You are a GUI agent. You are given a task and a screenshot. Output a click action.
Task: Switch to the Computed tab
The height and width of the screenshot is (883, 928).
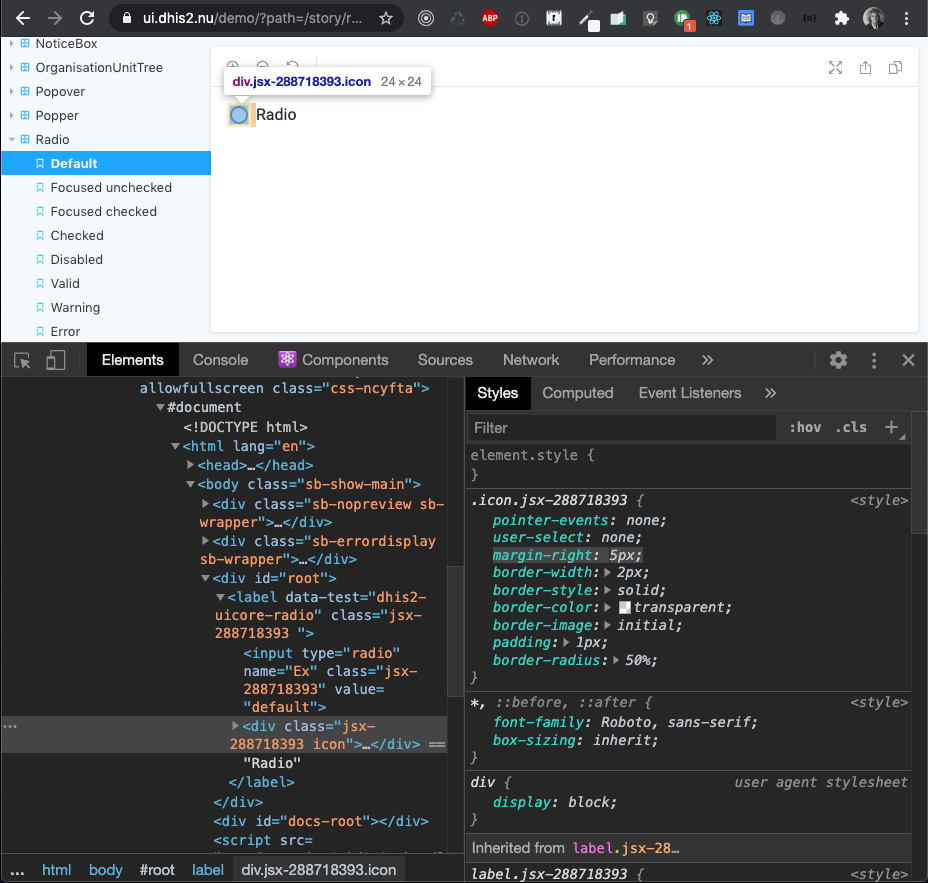pos(577,393)
